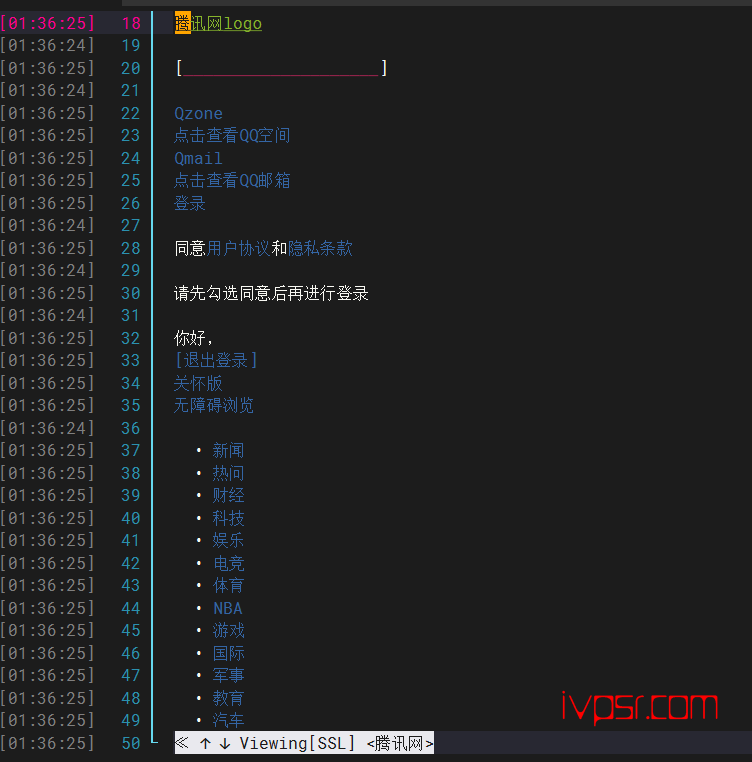Click line number 28 in the gutter
Image resolution: width=752 pixels, height=762 pixels.
(131, 248)
